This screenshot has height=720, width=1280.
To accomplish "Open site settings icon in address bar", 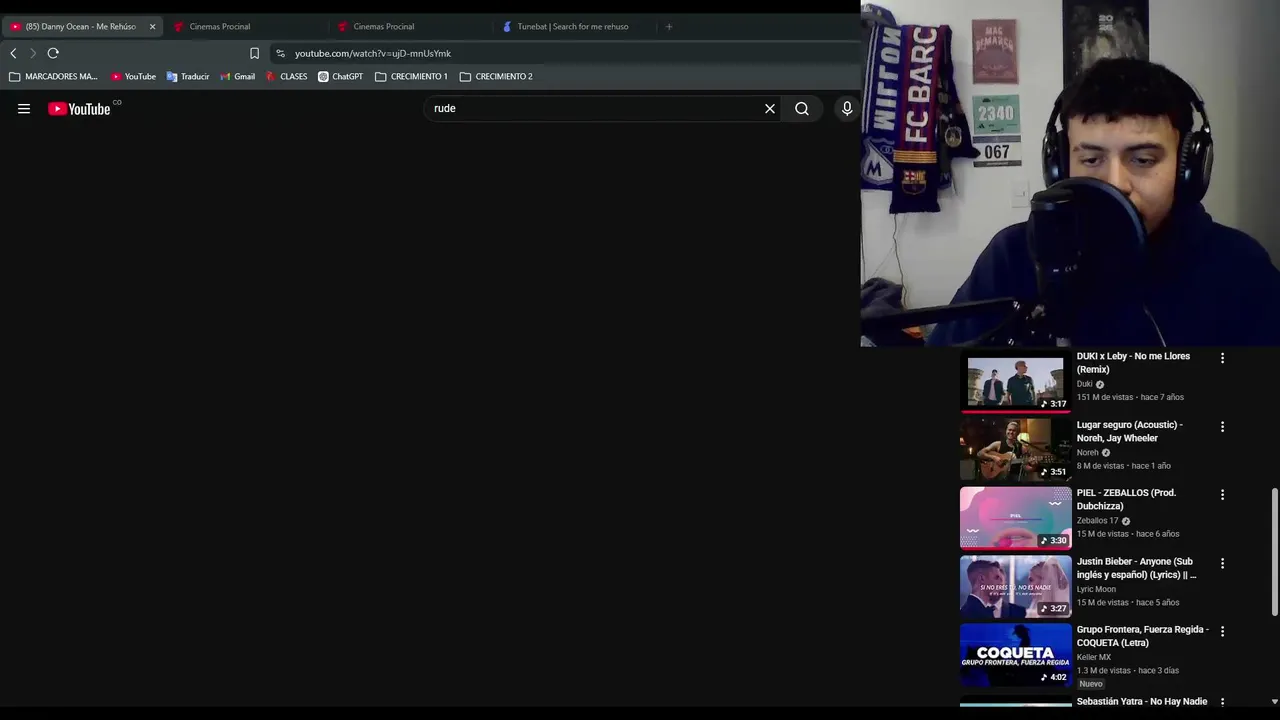I will coord(280,53).
